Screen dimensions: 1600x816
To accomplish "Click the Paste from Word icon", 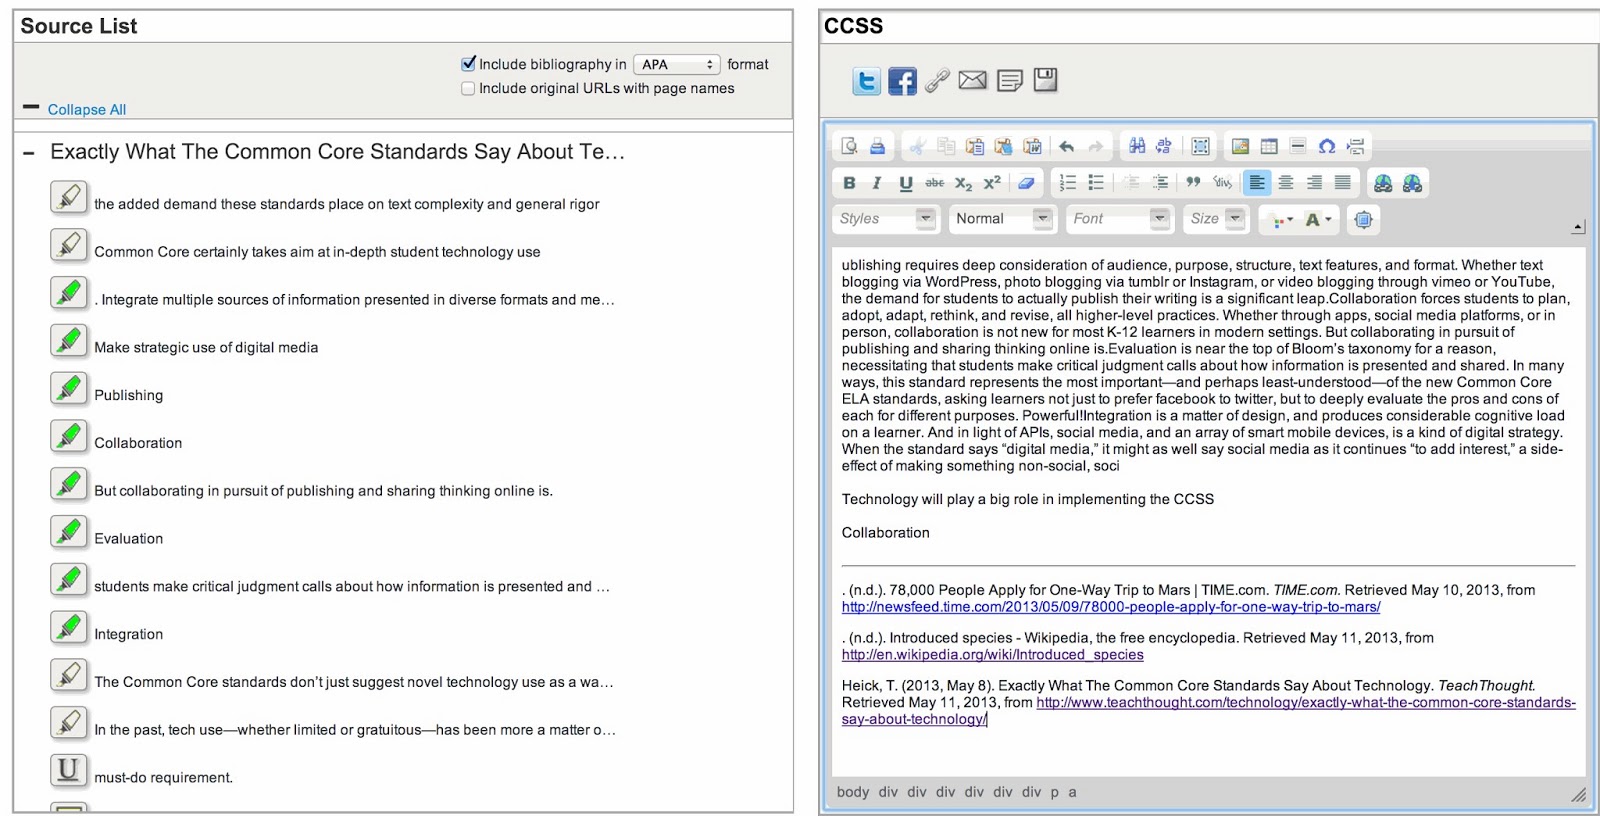I will coord(1032,147).
